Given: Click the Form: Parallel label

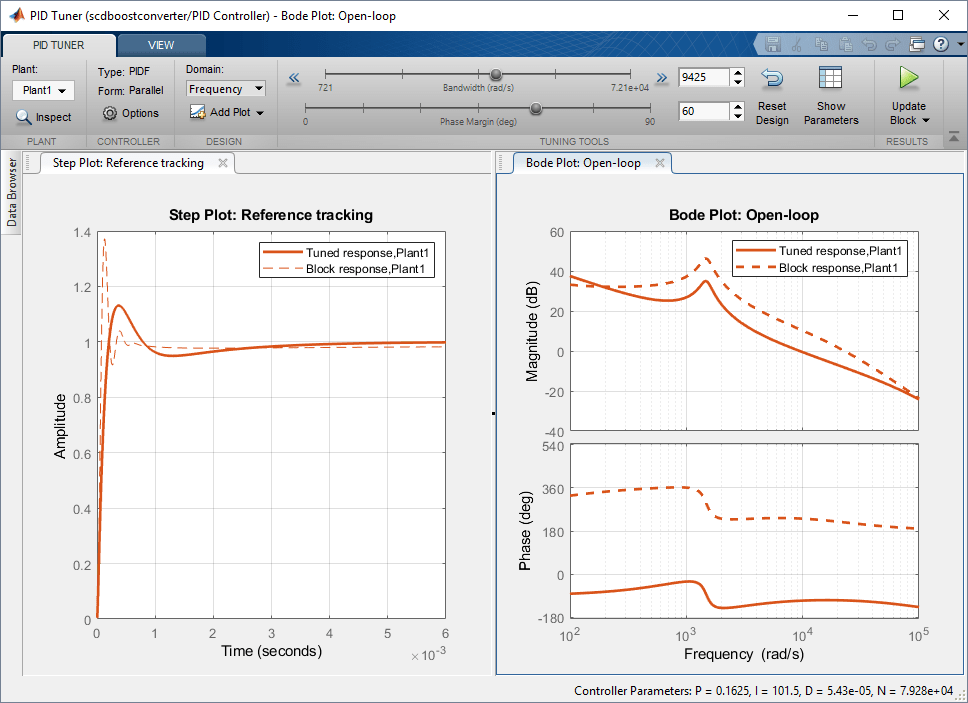Looking at the screenshot, I should (x=130, y=90).
